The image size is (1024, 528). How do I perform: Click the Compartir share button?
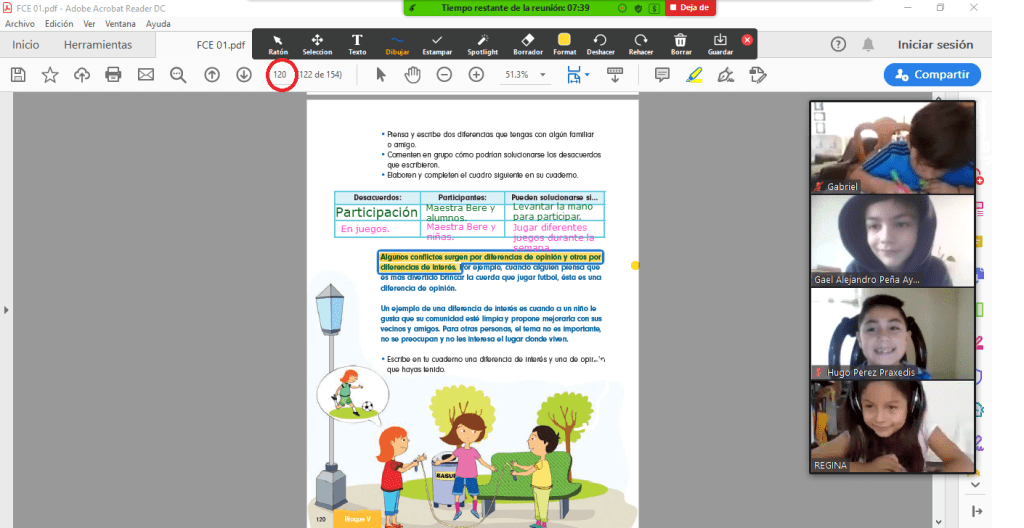pyautogui.click(x=932, y=75)
